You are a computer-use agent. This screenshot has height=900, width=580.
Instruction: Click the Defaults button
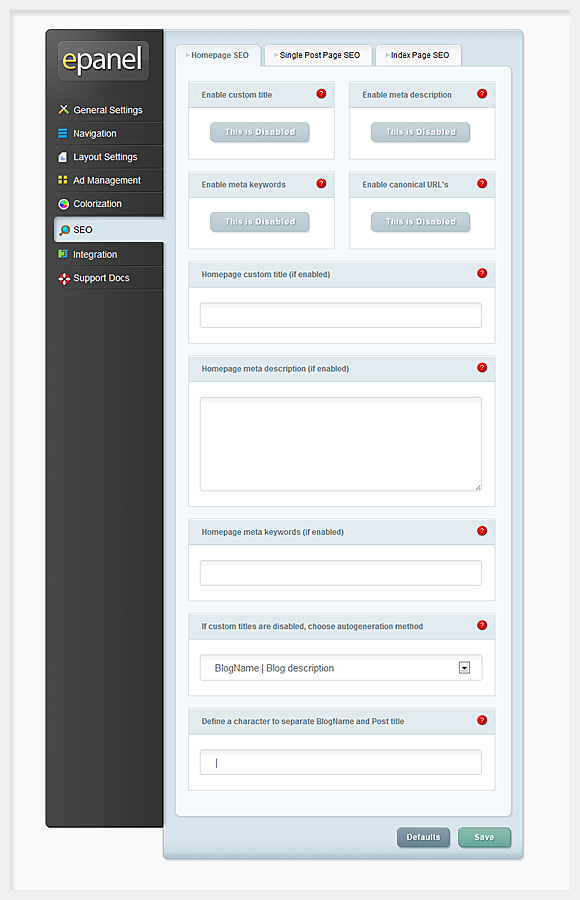423,837
